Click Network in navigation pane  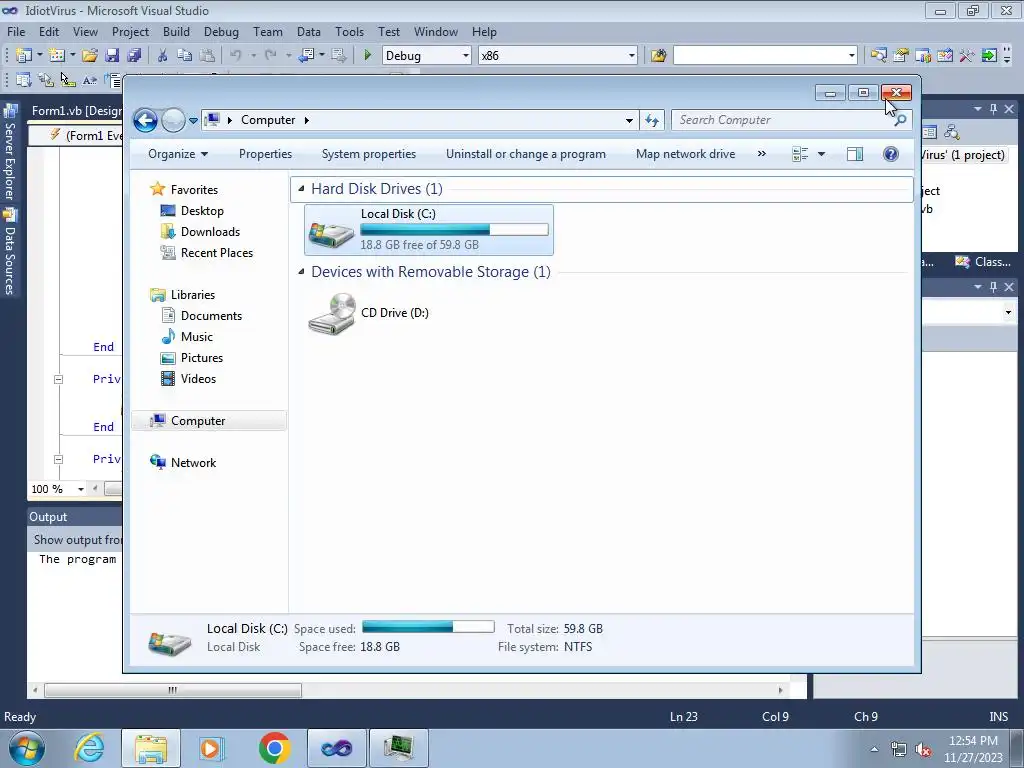pos(183,463)
